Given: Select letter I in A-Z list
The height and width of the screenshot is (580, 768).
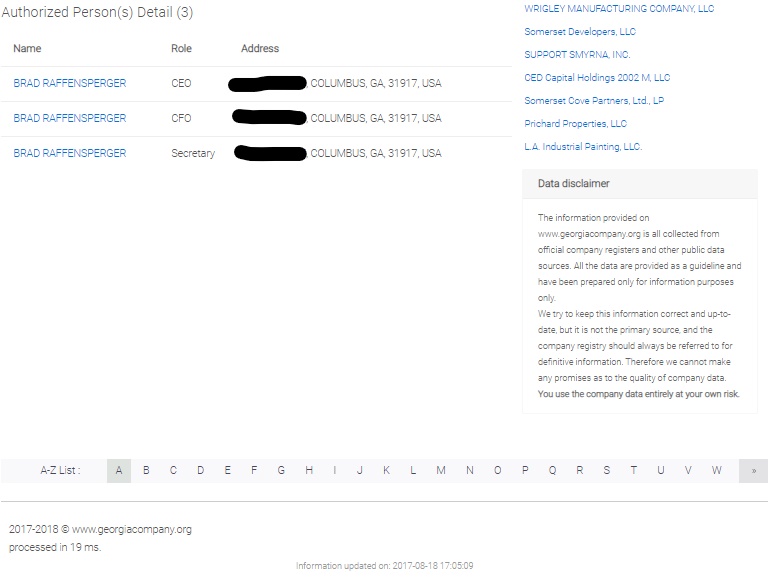Looking at the screenshot, I should coord(335,471).
